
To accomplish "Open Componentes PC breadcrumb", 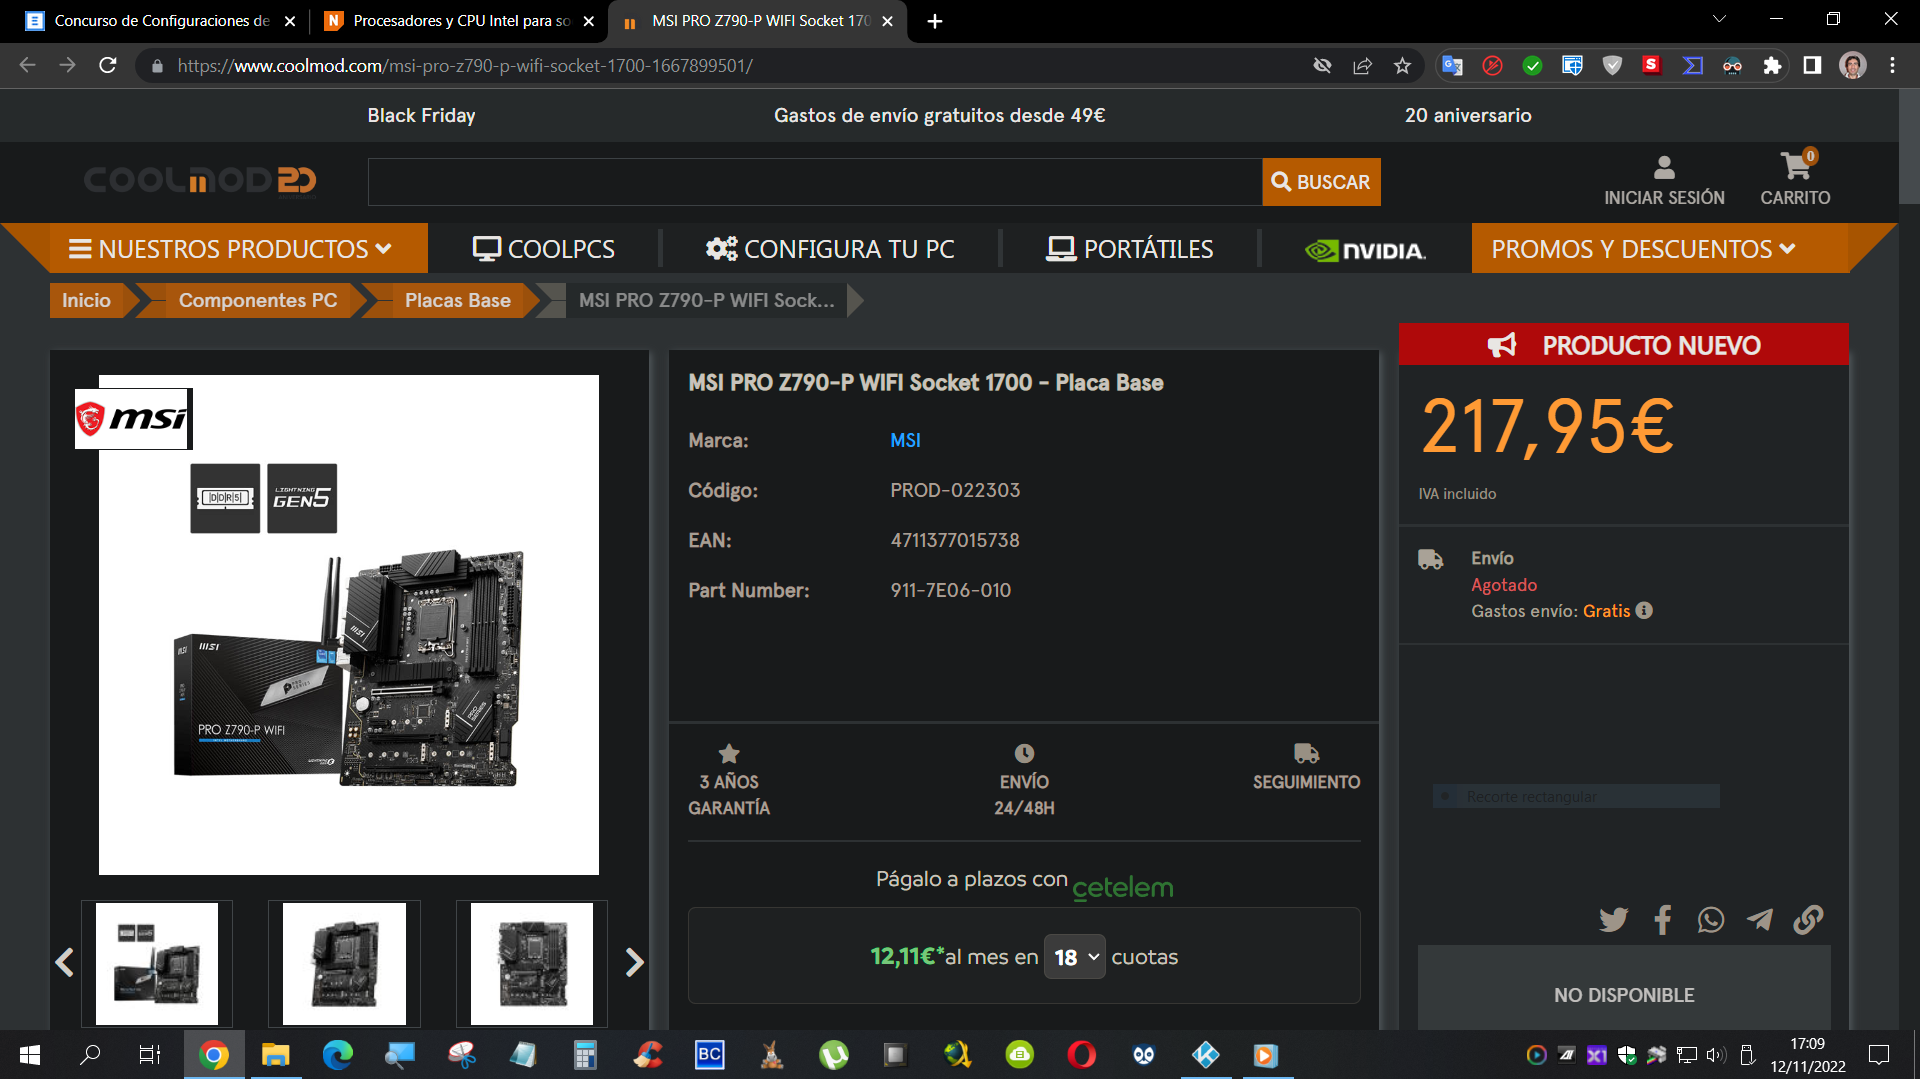I will tap(258, 300).
